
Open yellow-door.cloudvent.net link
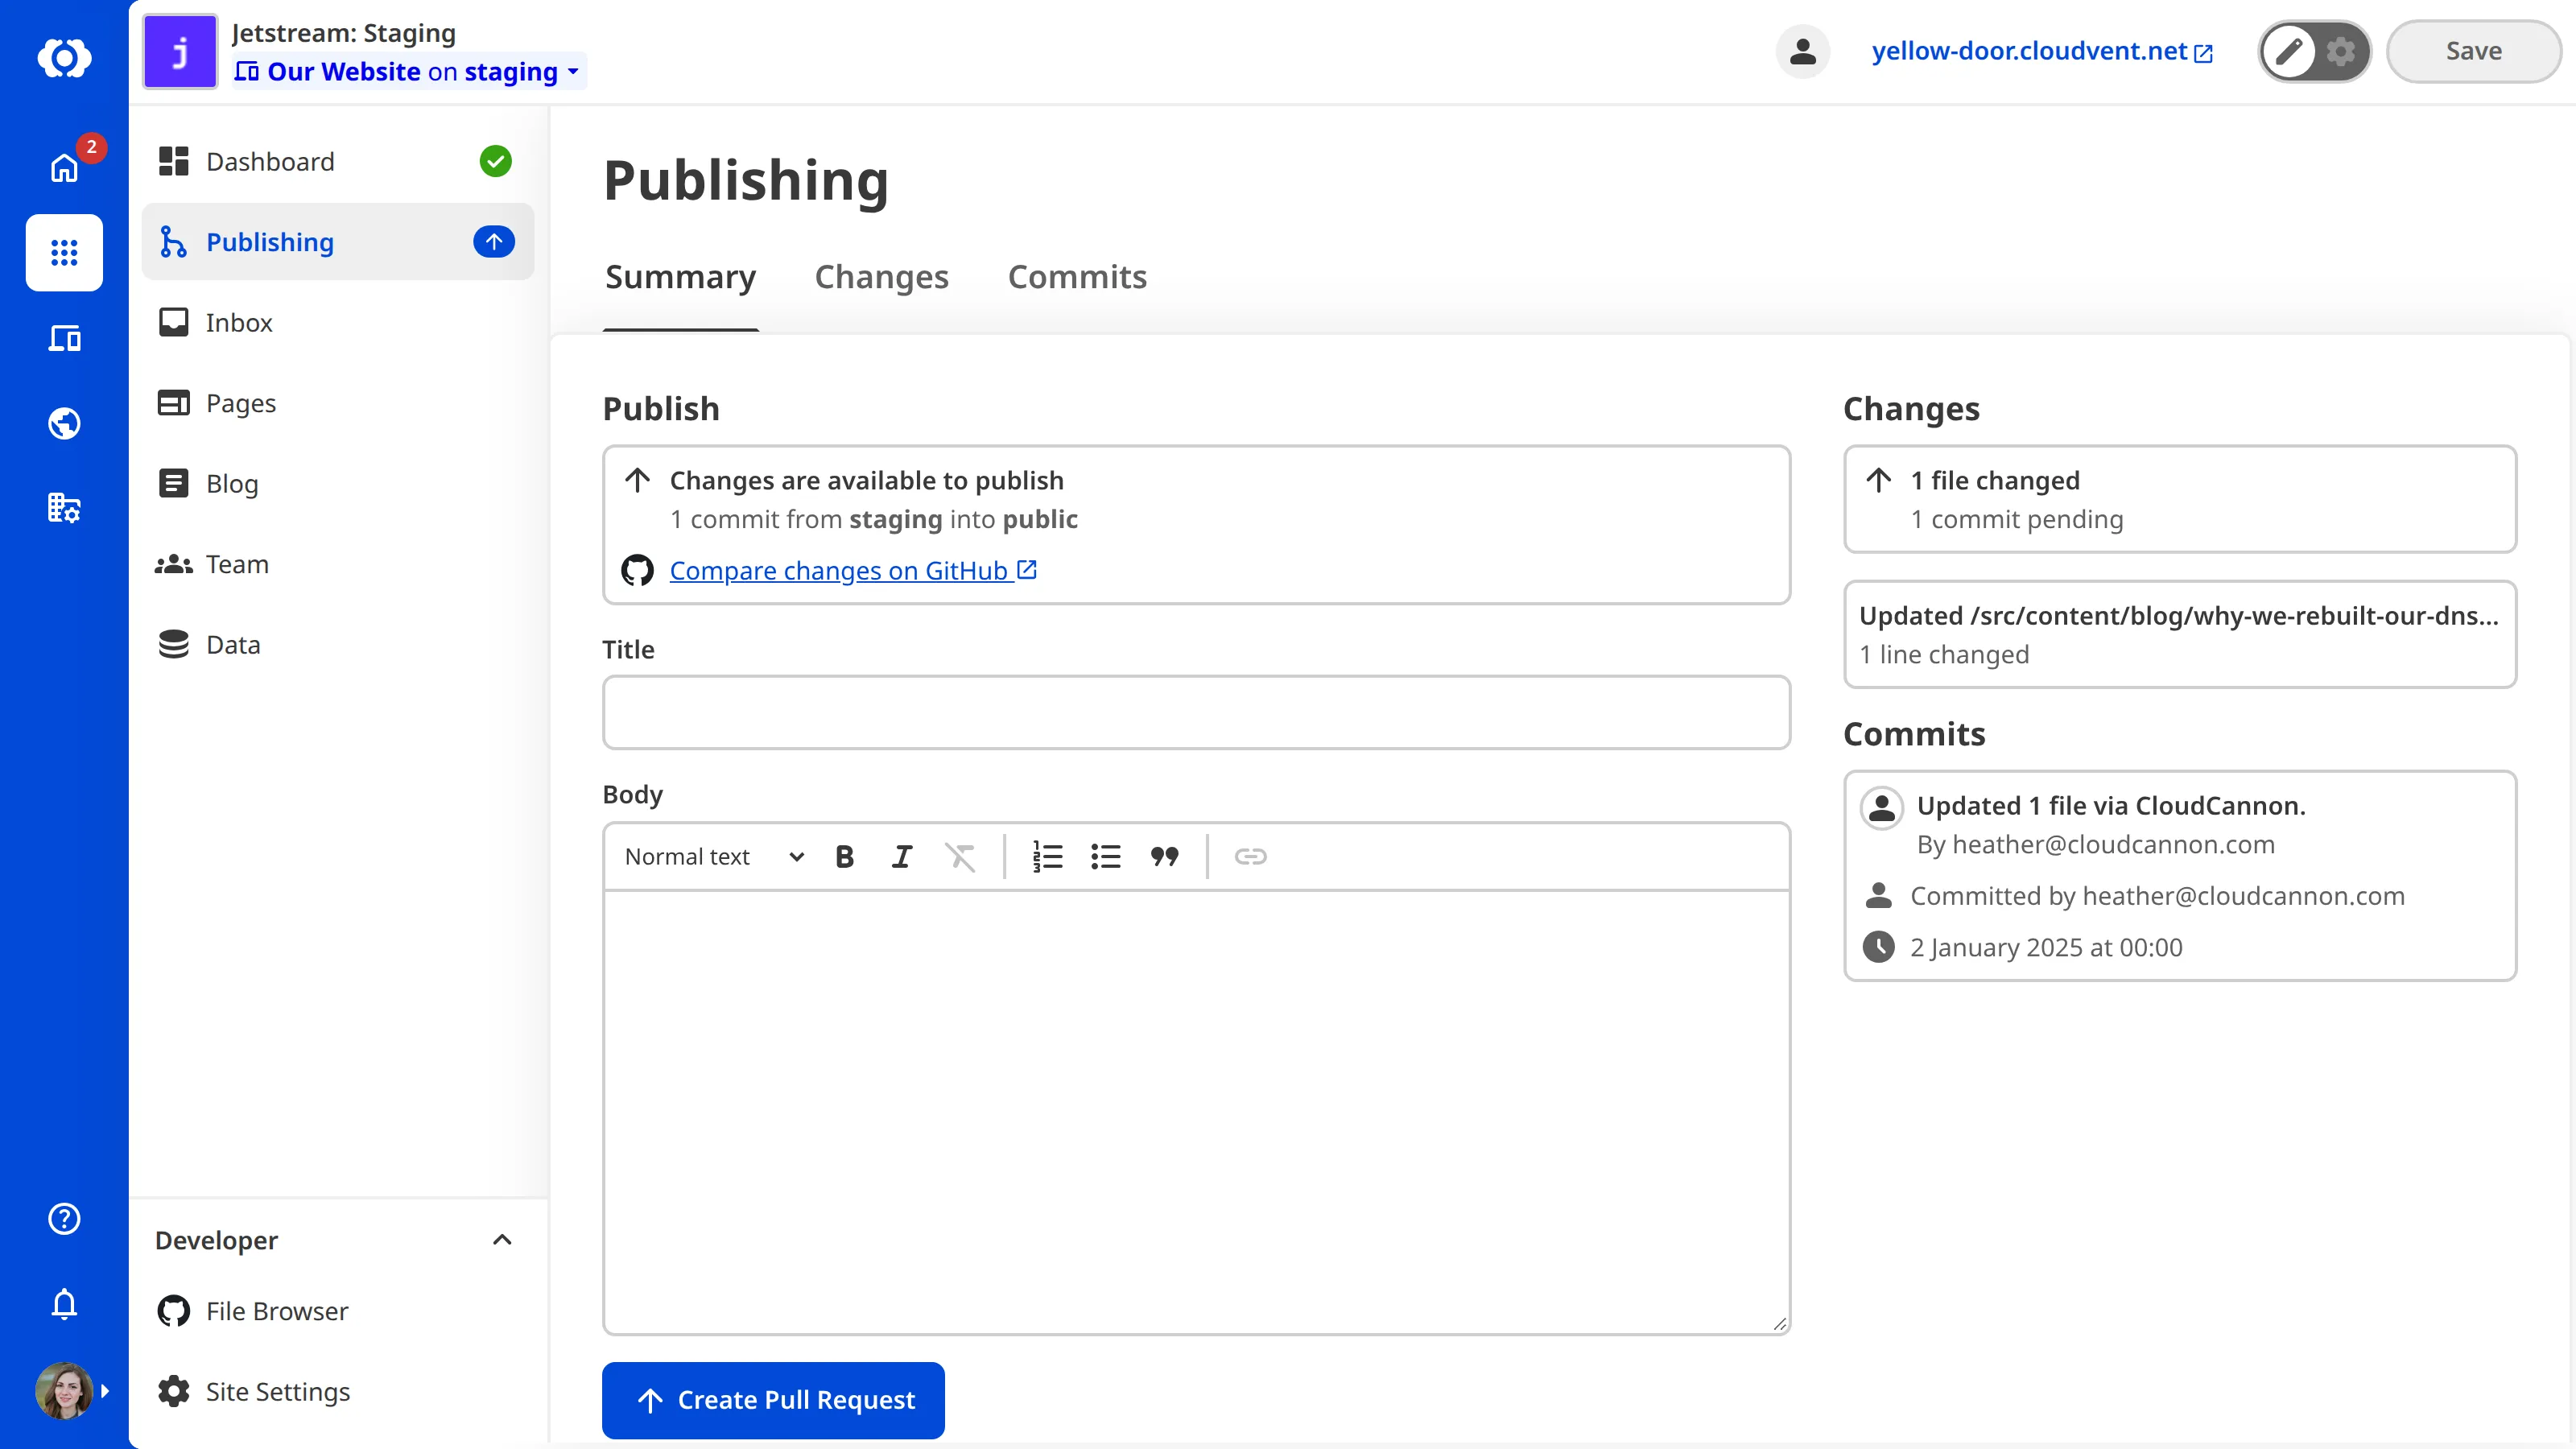[x=2042, y=51]
